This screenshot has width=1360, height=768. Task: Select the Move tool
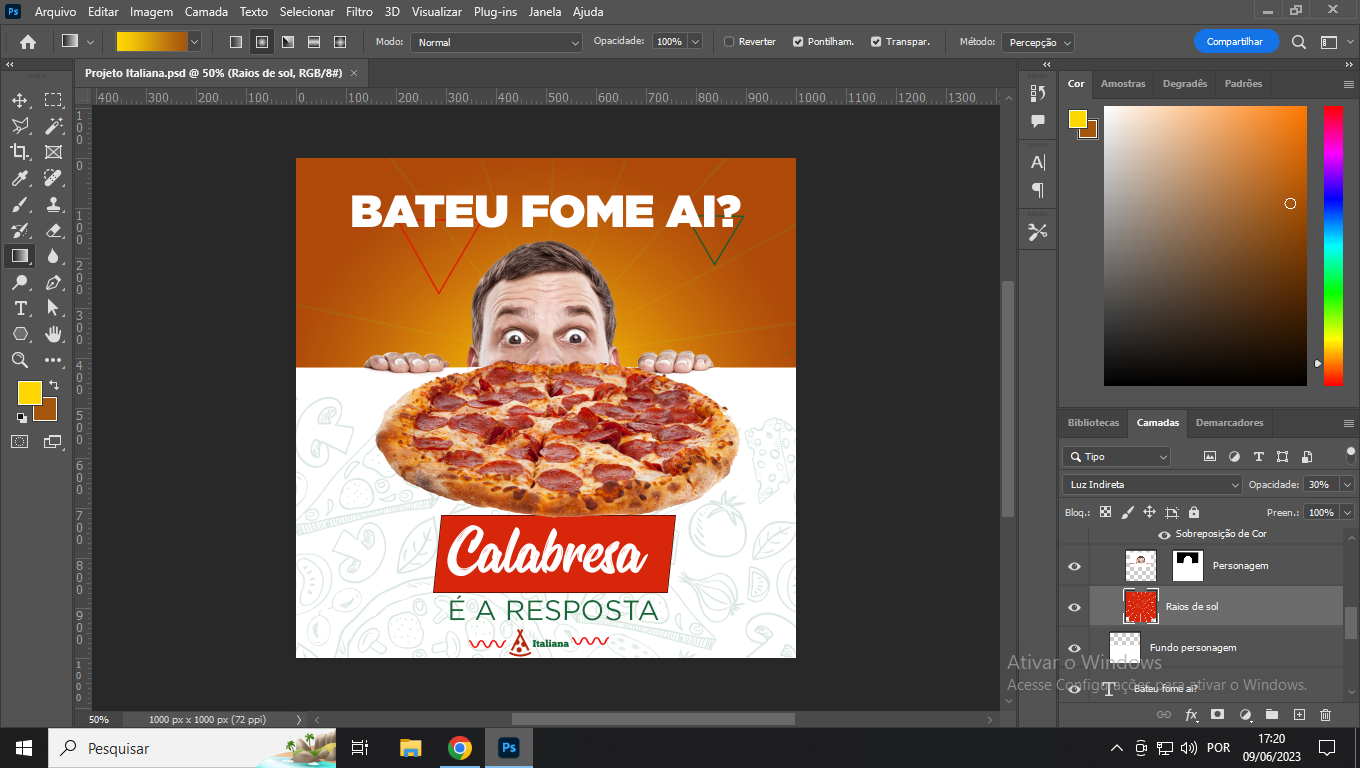(20, 100)
